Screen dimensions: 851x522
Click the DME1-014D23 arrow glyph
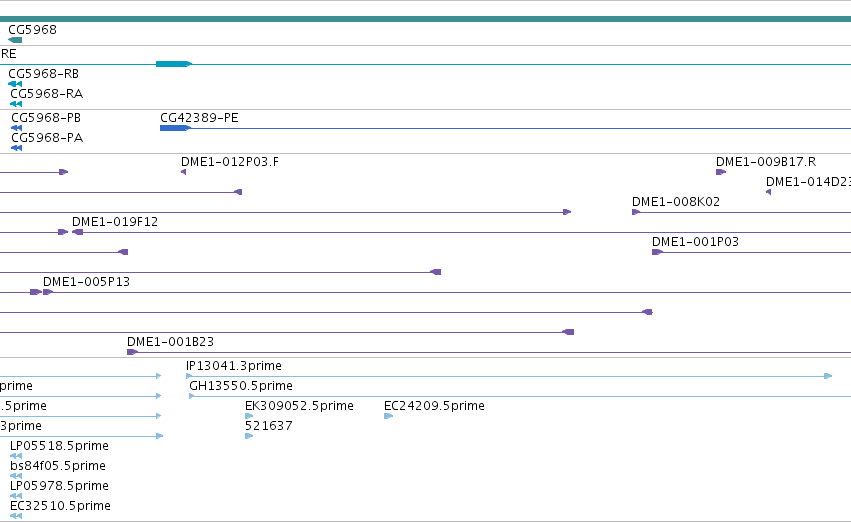pyautogui.click(x=769, y=192)
